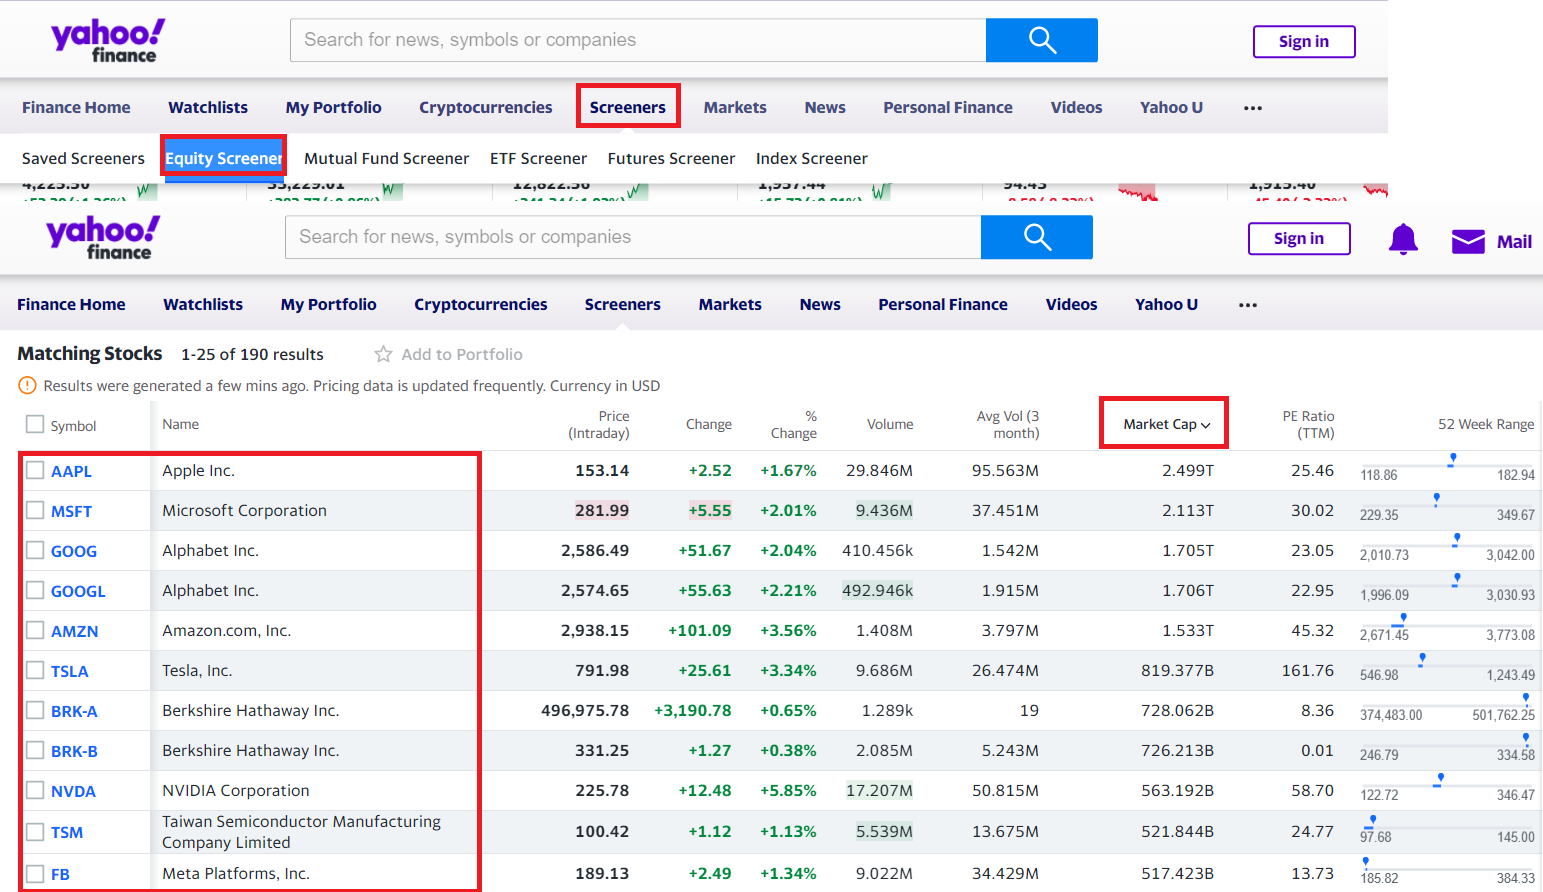Viewport: 1543px width, 892px height.
Task: Open notifications via the bell icon
Action: pyautogui.click(x=1403, y=240)
